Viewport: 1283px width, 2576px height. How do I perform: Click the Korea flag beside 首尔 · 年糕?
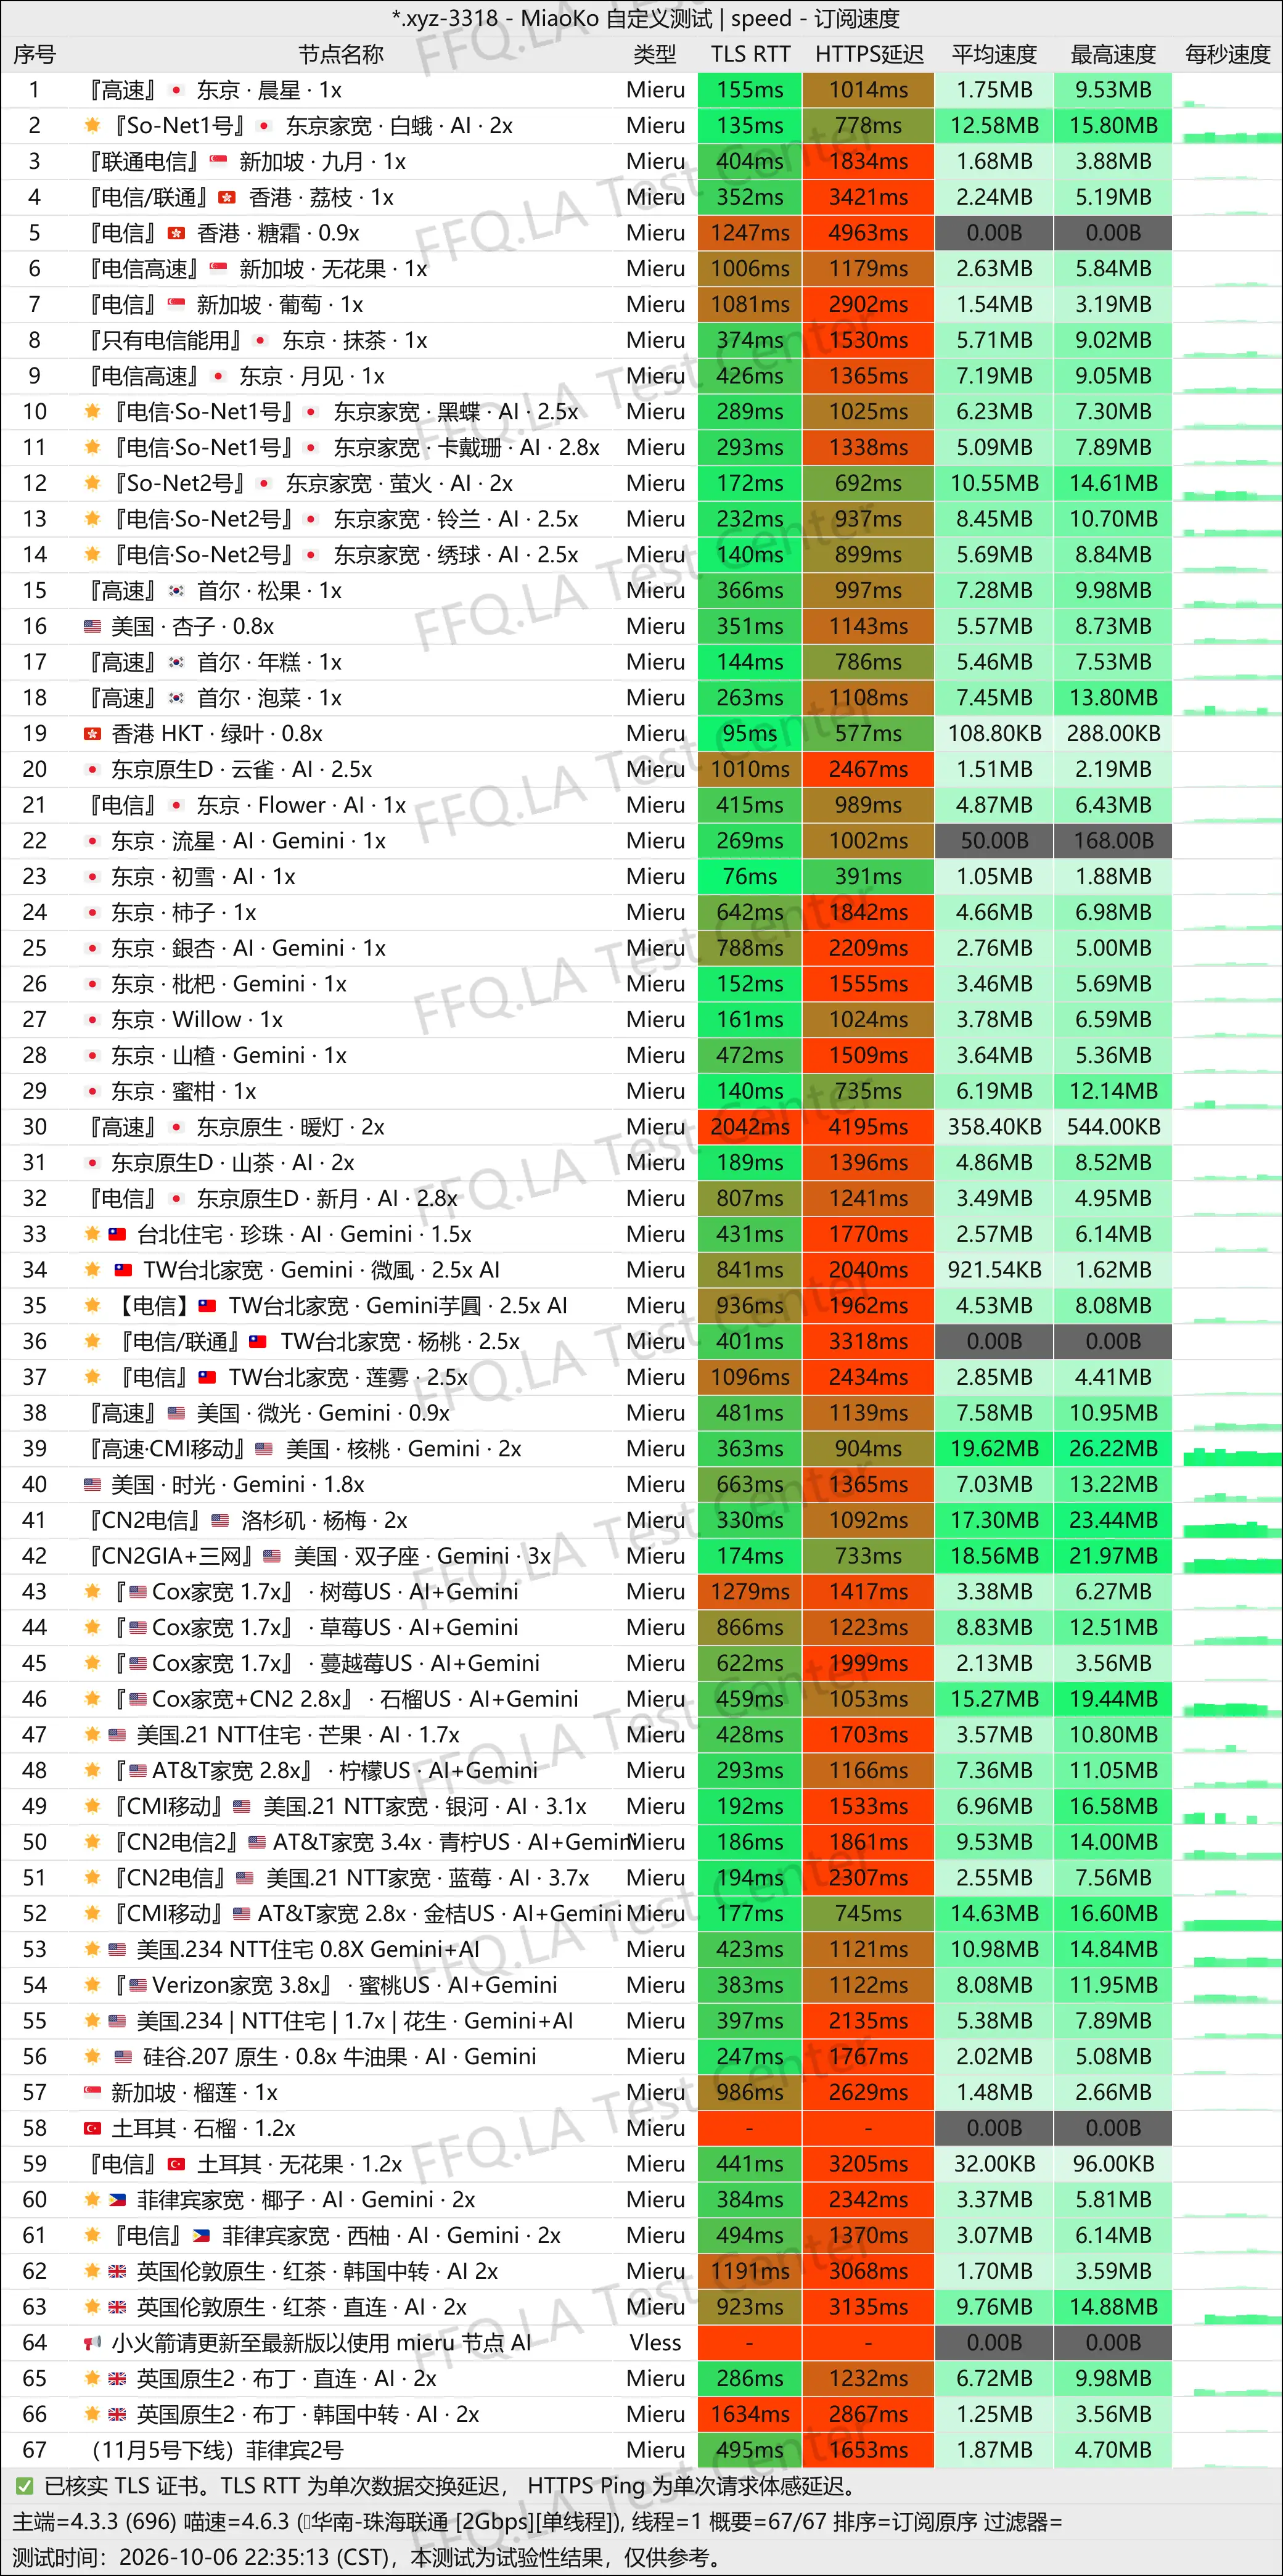pyautogui.click(x=177, y=662)
